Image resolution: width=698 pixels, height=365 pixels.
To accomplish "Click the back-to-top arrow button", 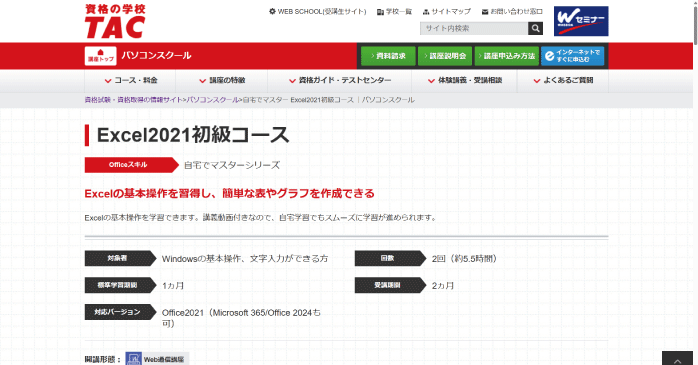I will (677, 358).
